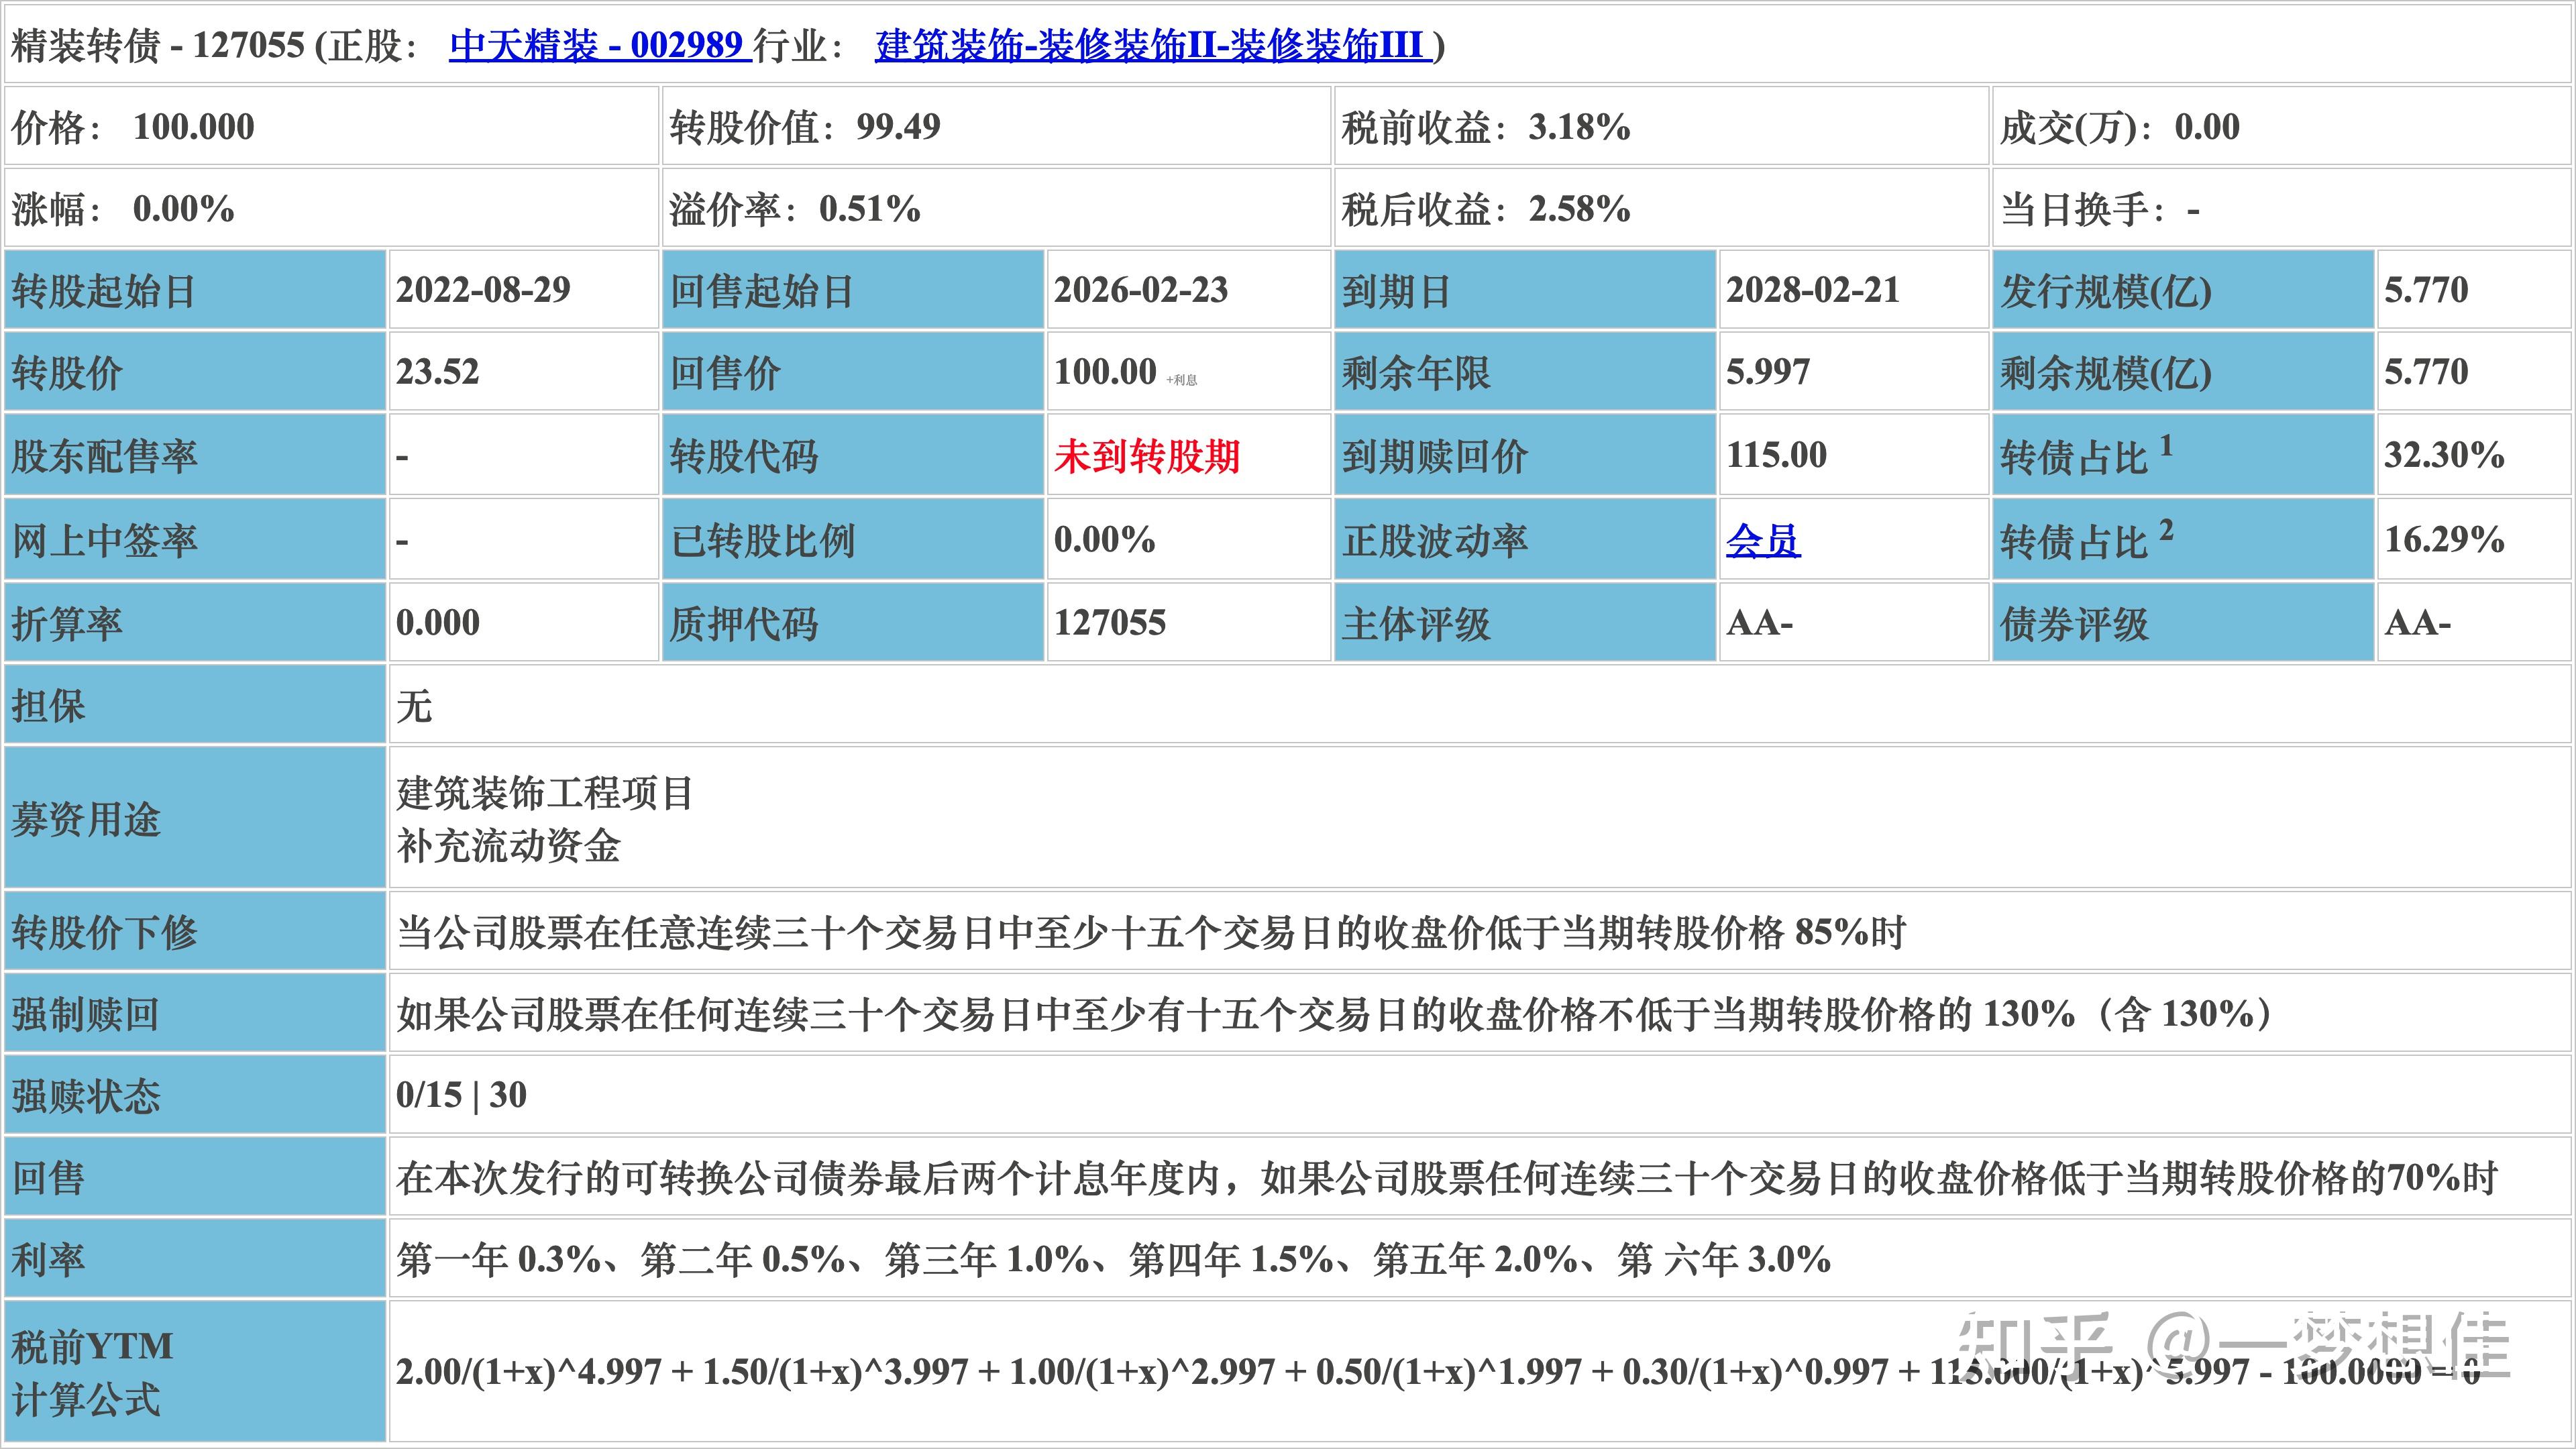Click the 回售价 value 100.00
2576x1449 pixels.
(1105, 372)
